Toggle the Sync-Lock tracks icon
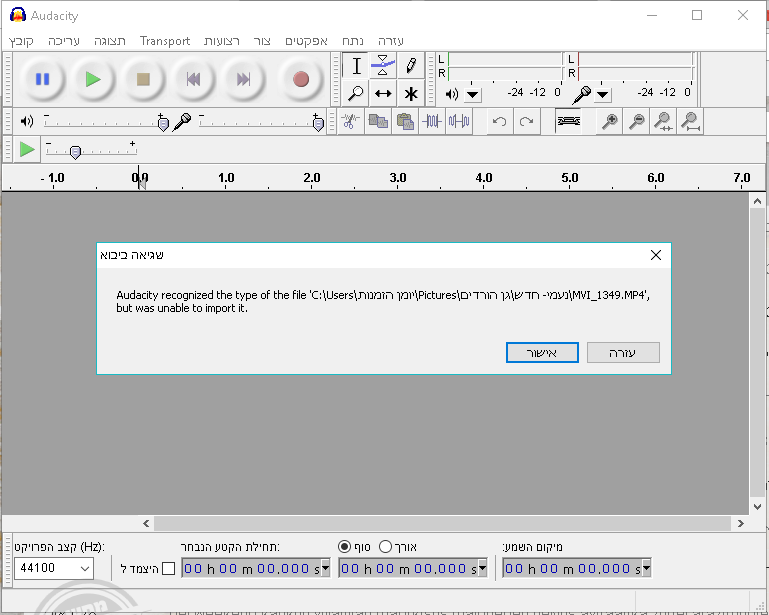 click(568, 121)
